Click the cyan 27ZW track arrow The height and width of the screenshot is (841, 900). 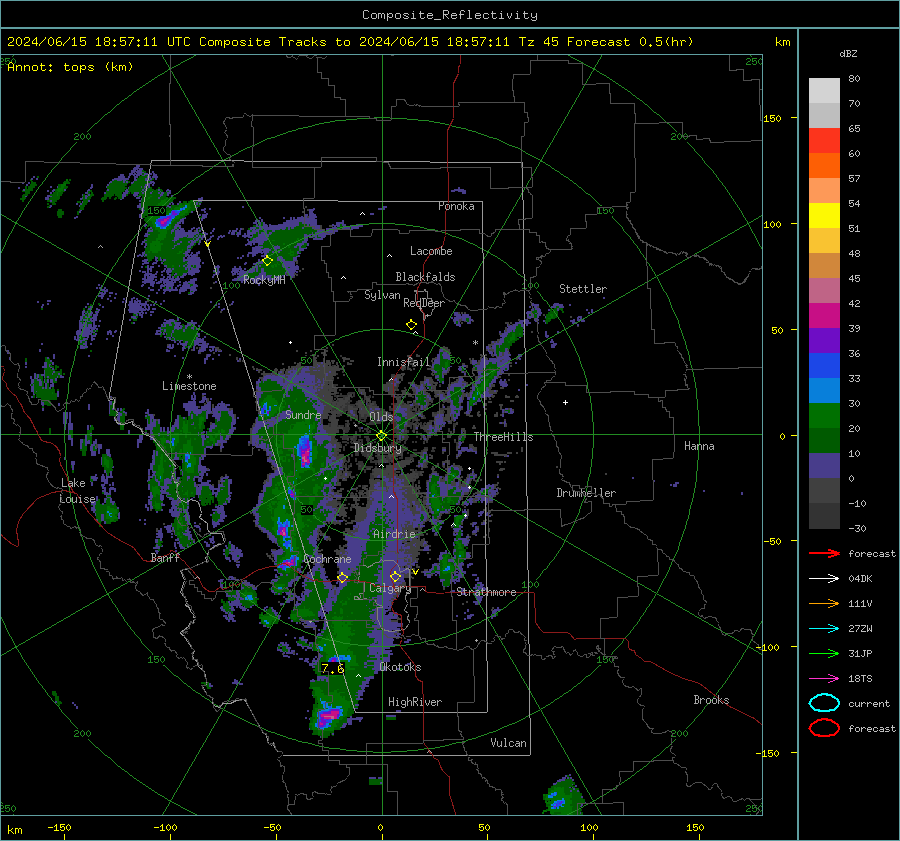click(x=824, y=629)
